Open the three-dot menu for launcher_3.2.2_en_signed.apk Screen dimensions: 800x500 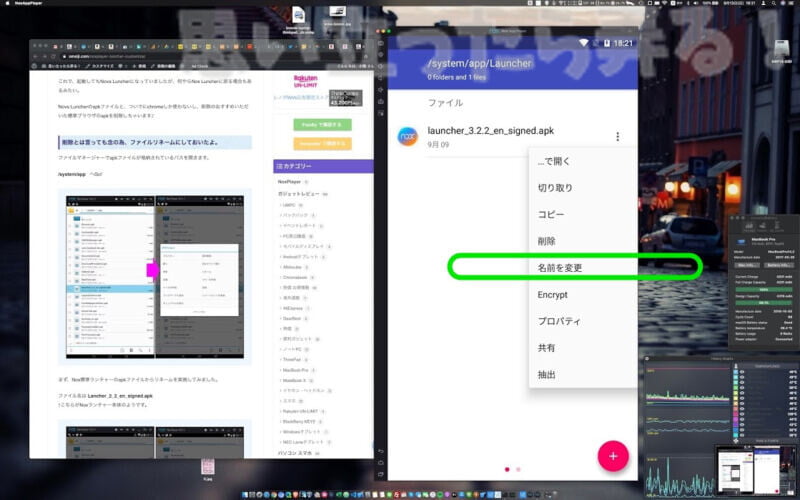point(617,137)
